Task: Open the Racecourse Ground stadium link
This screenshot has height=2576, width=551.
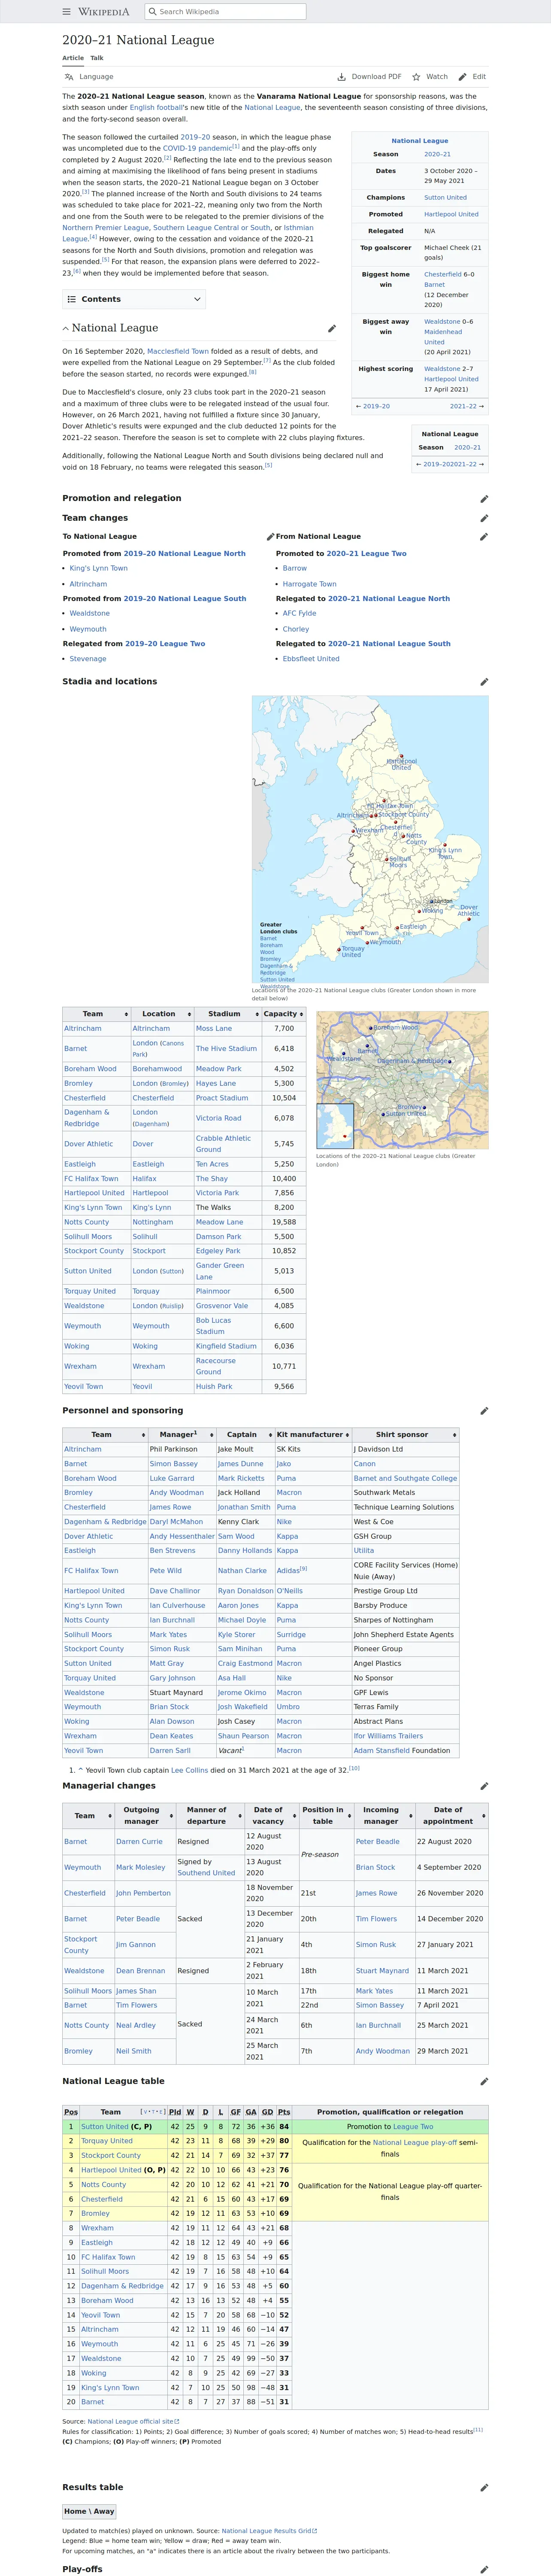Action: (x=216, y=1366)
